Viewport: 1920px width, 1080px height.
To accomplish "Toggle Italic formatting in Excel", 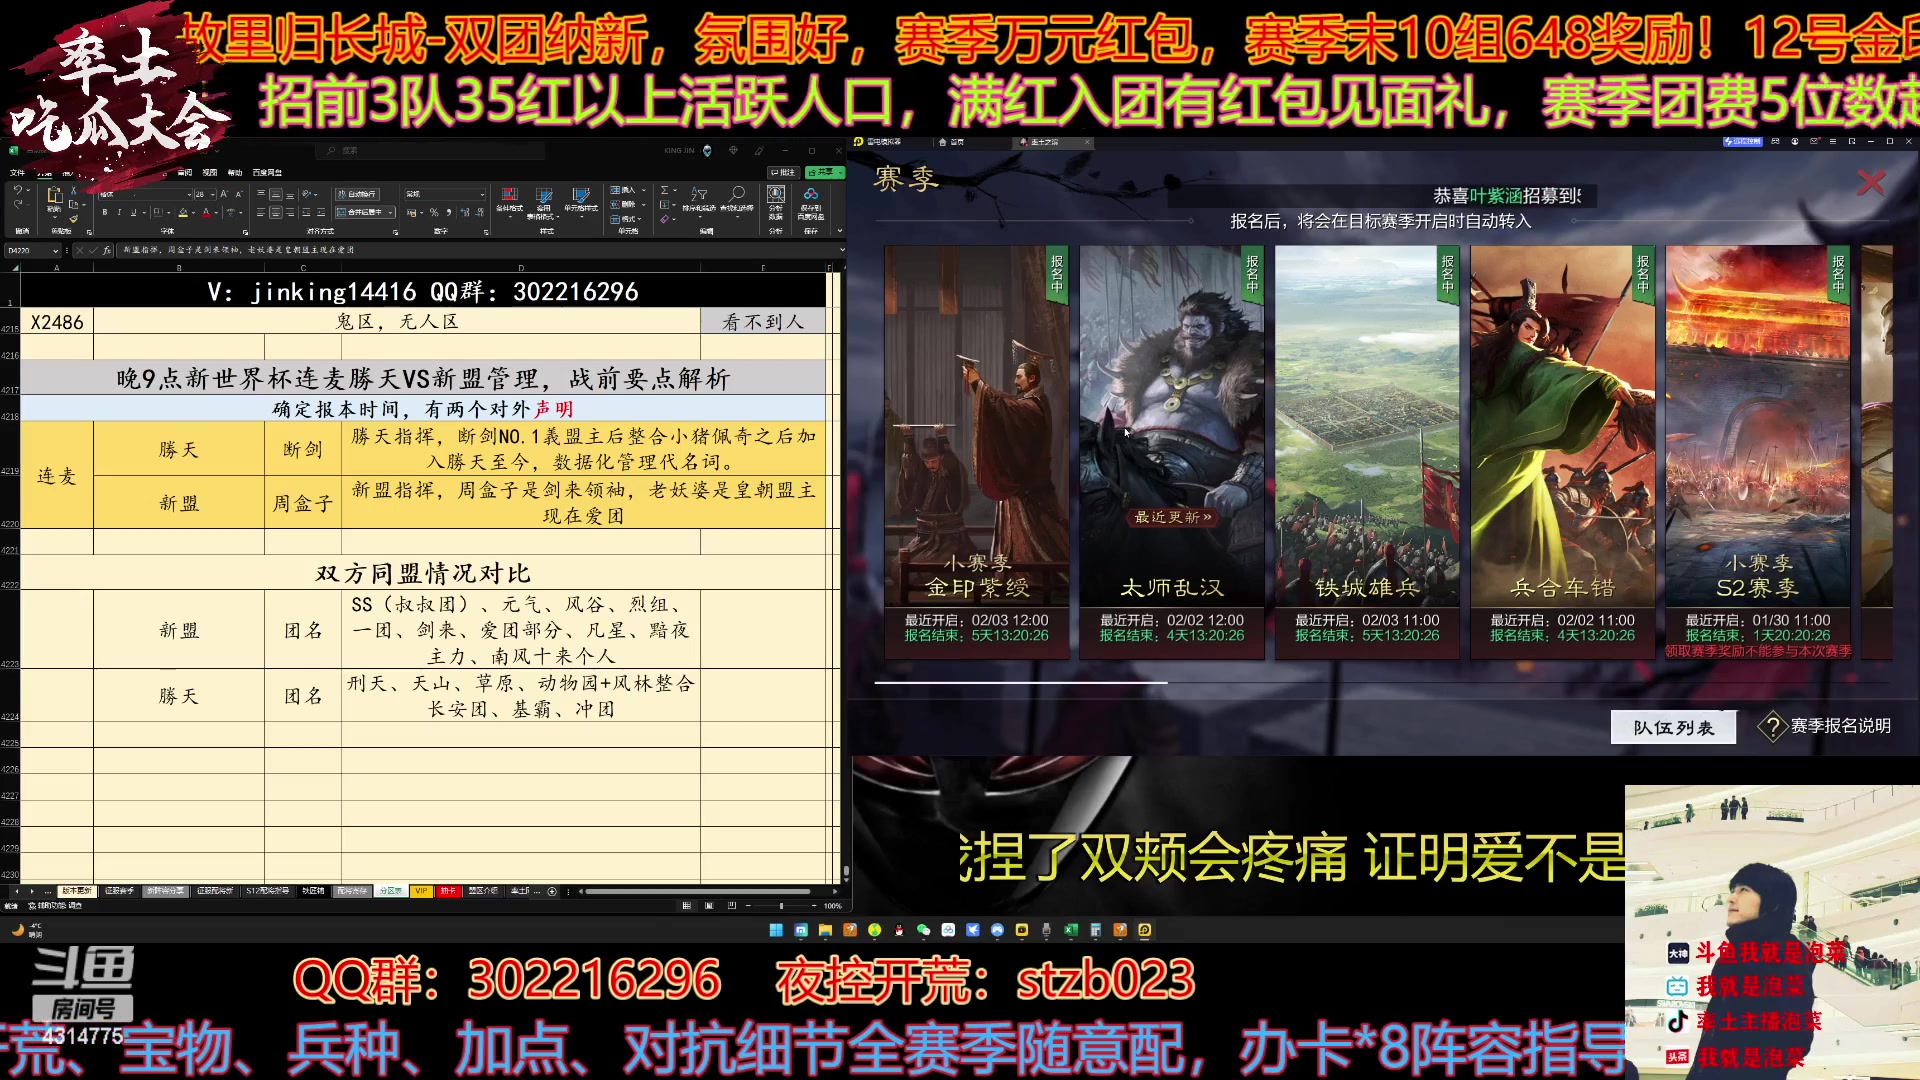I will 119,212.
